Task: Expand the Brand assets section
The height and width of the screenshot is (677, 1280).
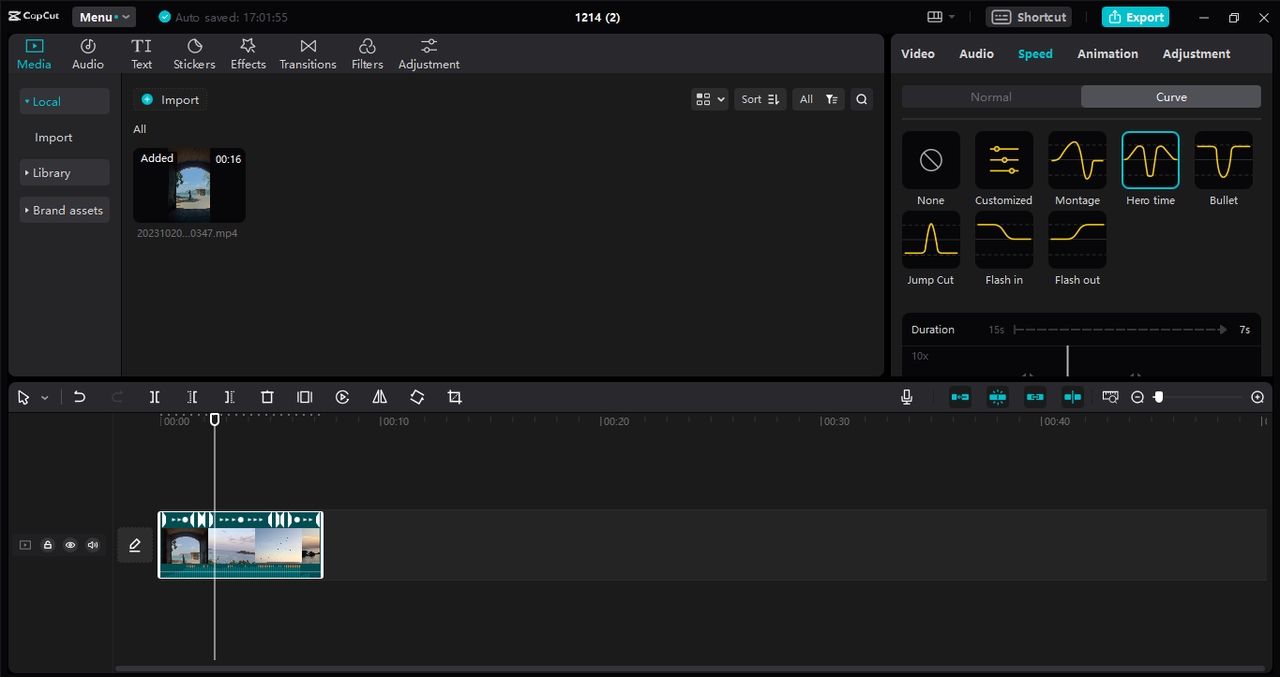Action: pyautogui.click(x=65, y=210)
